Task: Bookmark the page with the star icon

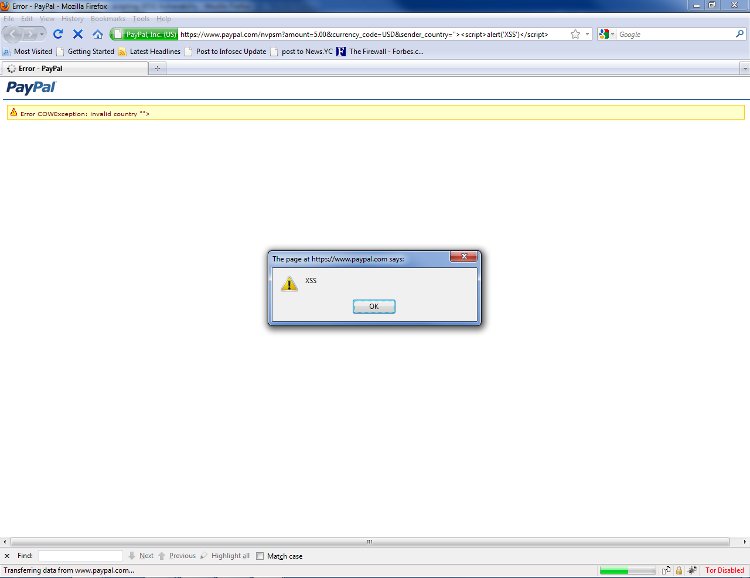Action: (575, 34)
